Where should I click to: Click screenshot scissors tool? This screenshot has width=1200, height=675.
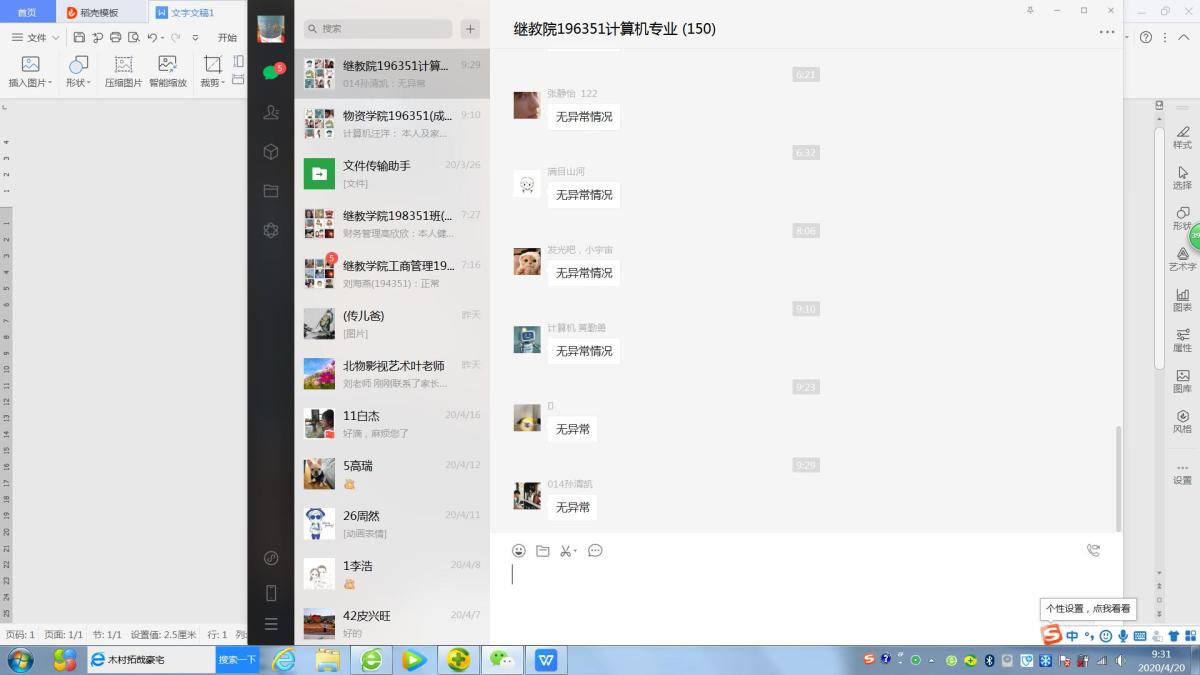coord(565,551)
